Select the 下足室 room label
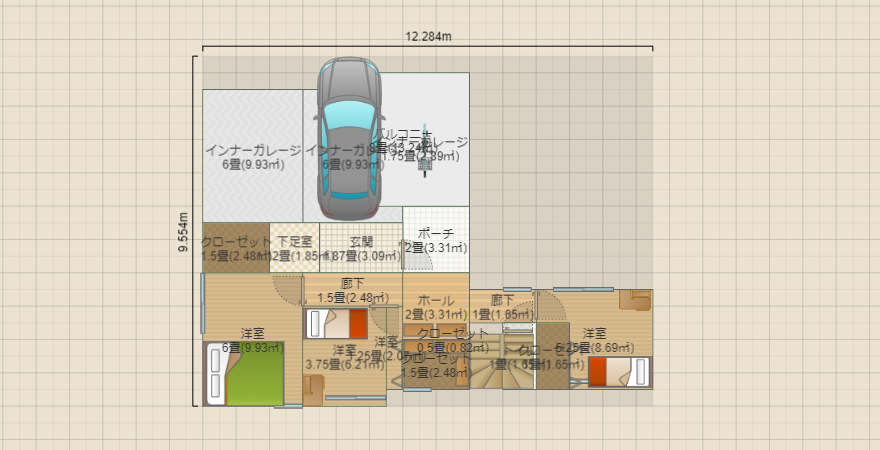The image size is (880, 450). [x=295, y=242]
